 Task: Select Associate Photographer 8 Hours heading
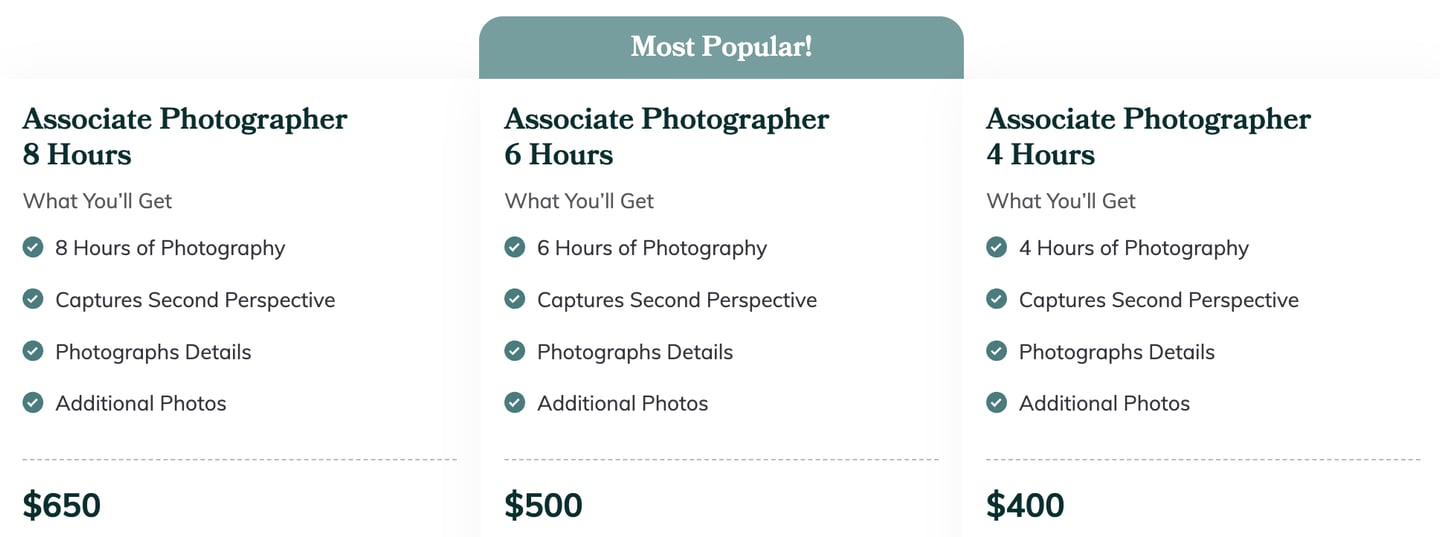185,136
